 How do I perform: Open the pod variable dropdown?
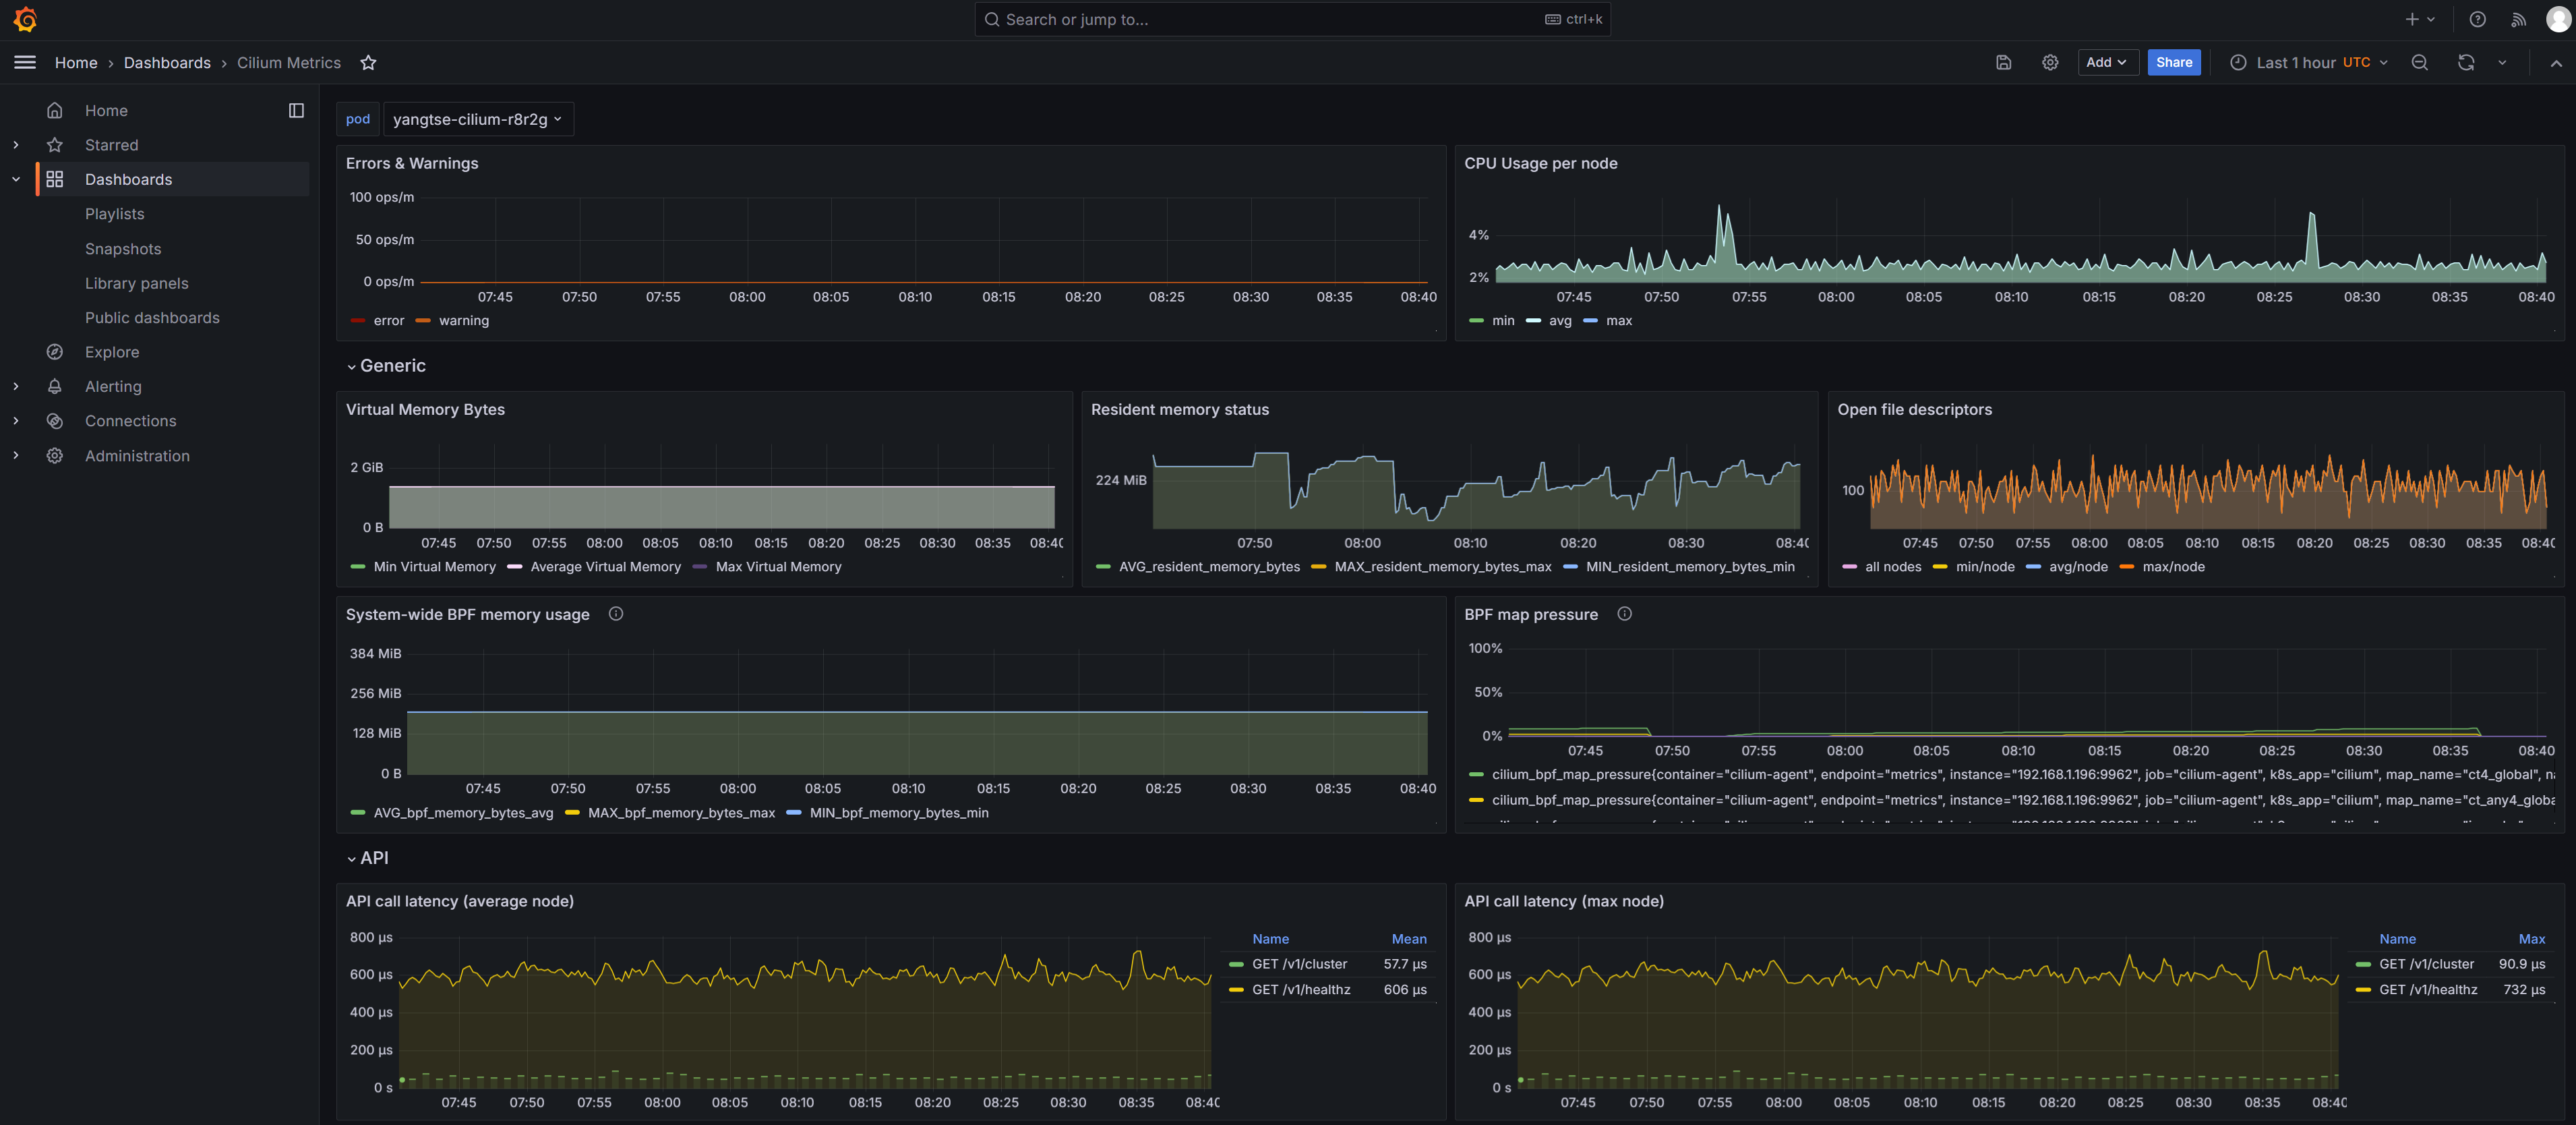pos(477,119)
